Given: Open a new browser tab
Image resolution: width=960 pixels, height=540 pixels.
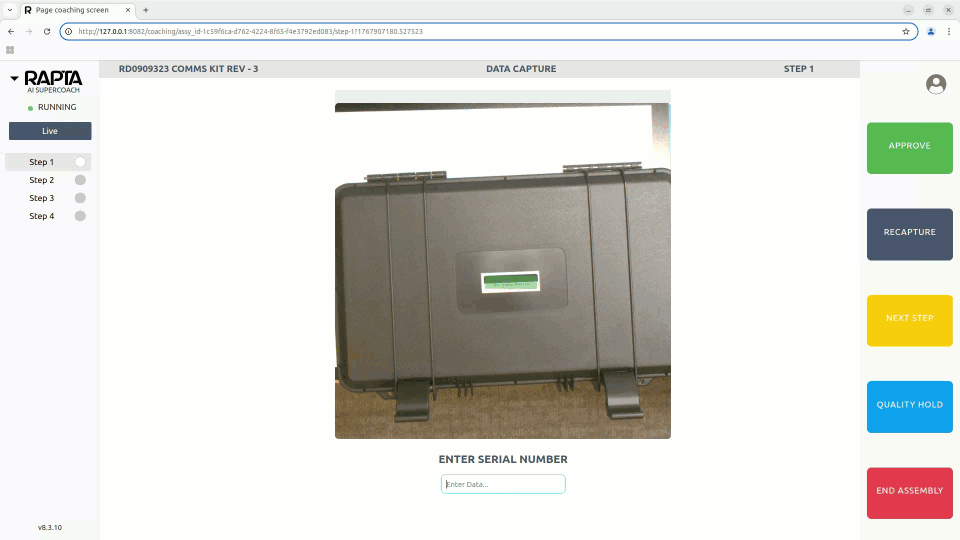Looking at the screenshot, I should [146, 9].
